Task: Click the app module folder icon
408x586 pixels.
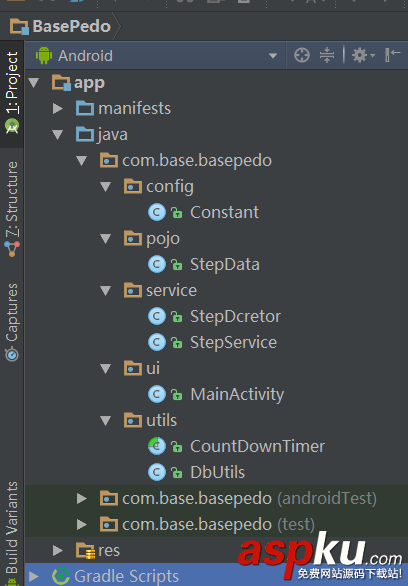Action: coord(61,83)
